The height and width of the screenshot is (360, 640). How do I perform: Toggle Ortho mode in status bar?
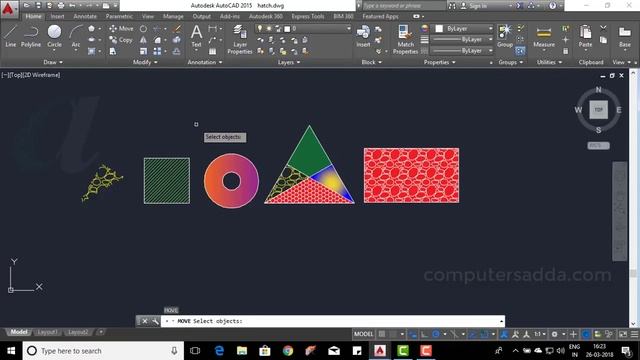click(424, 334)
